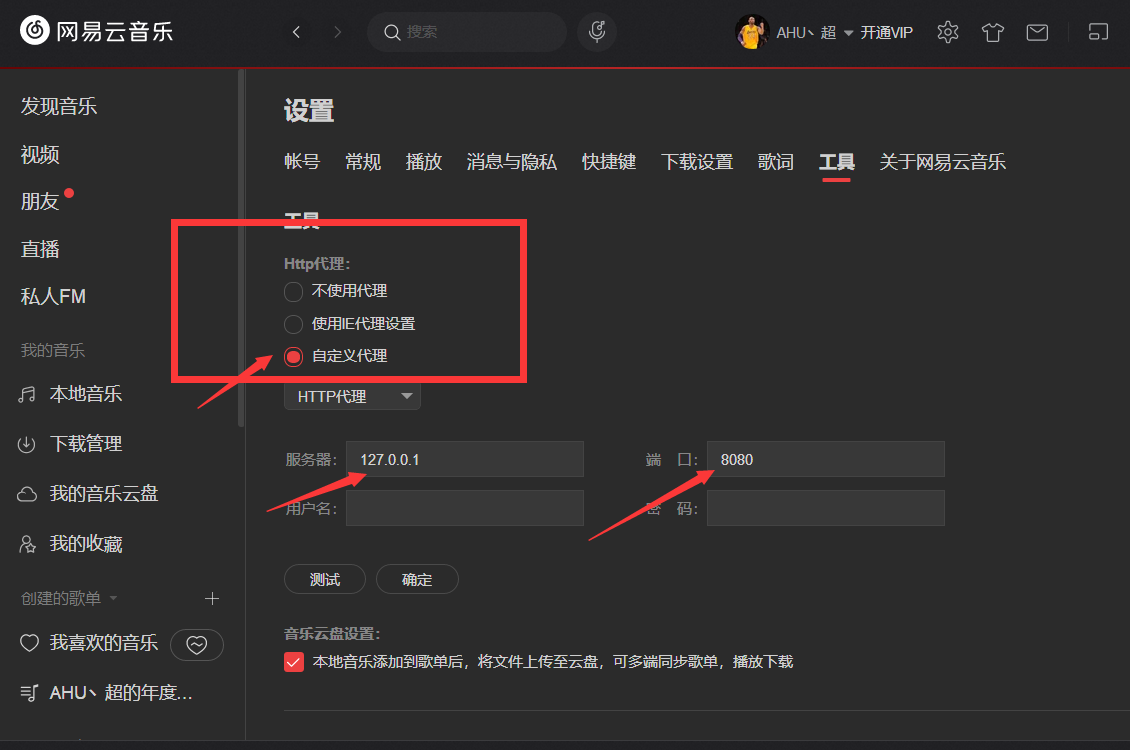Switch to 关于网易云音乐 tab
Screen dimensions: 1130x750
pos(943,161)
